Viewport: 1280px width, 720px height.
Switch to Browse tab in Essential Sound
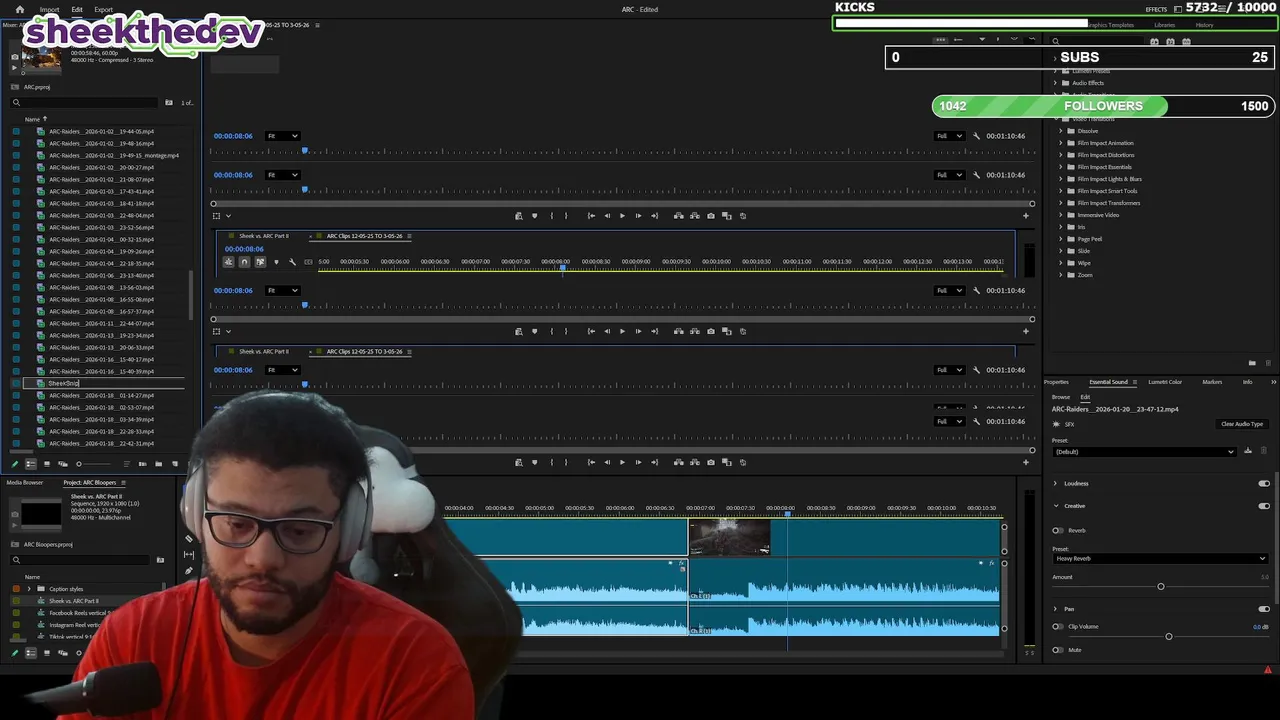click(1061, 397)
